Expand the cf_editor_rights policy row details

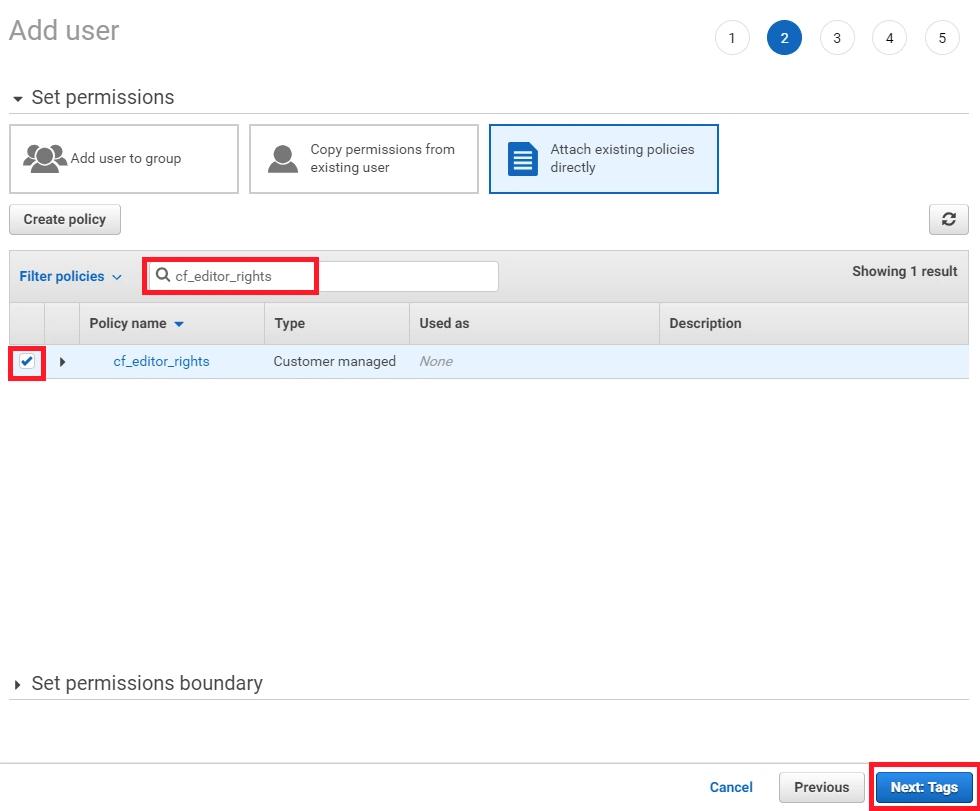click(x=62, y=362)
